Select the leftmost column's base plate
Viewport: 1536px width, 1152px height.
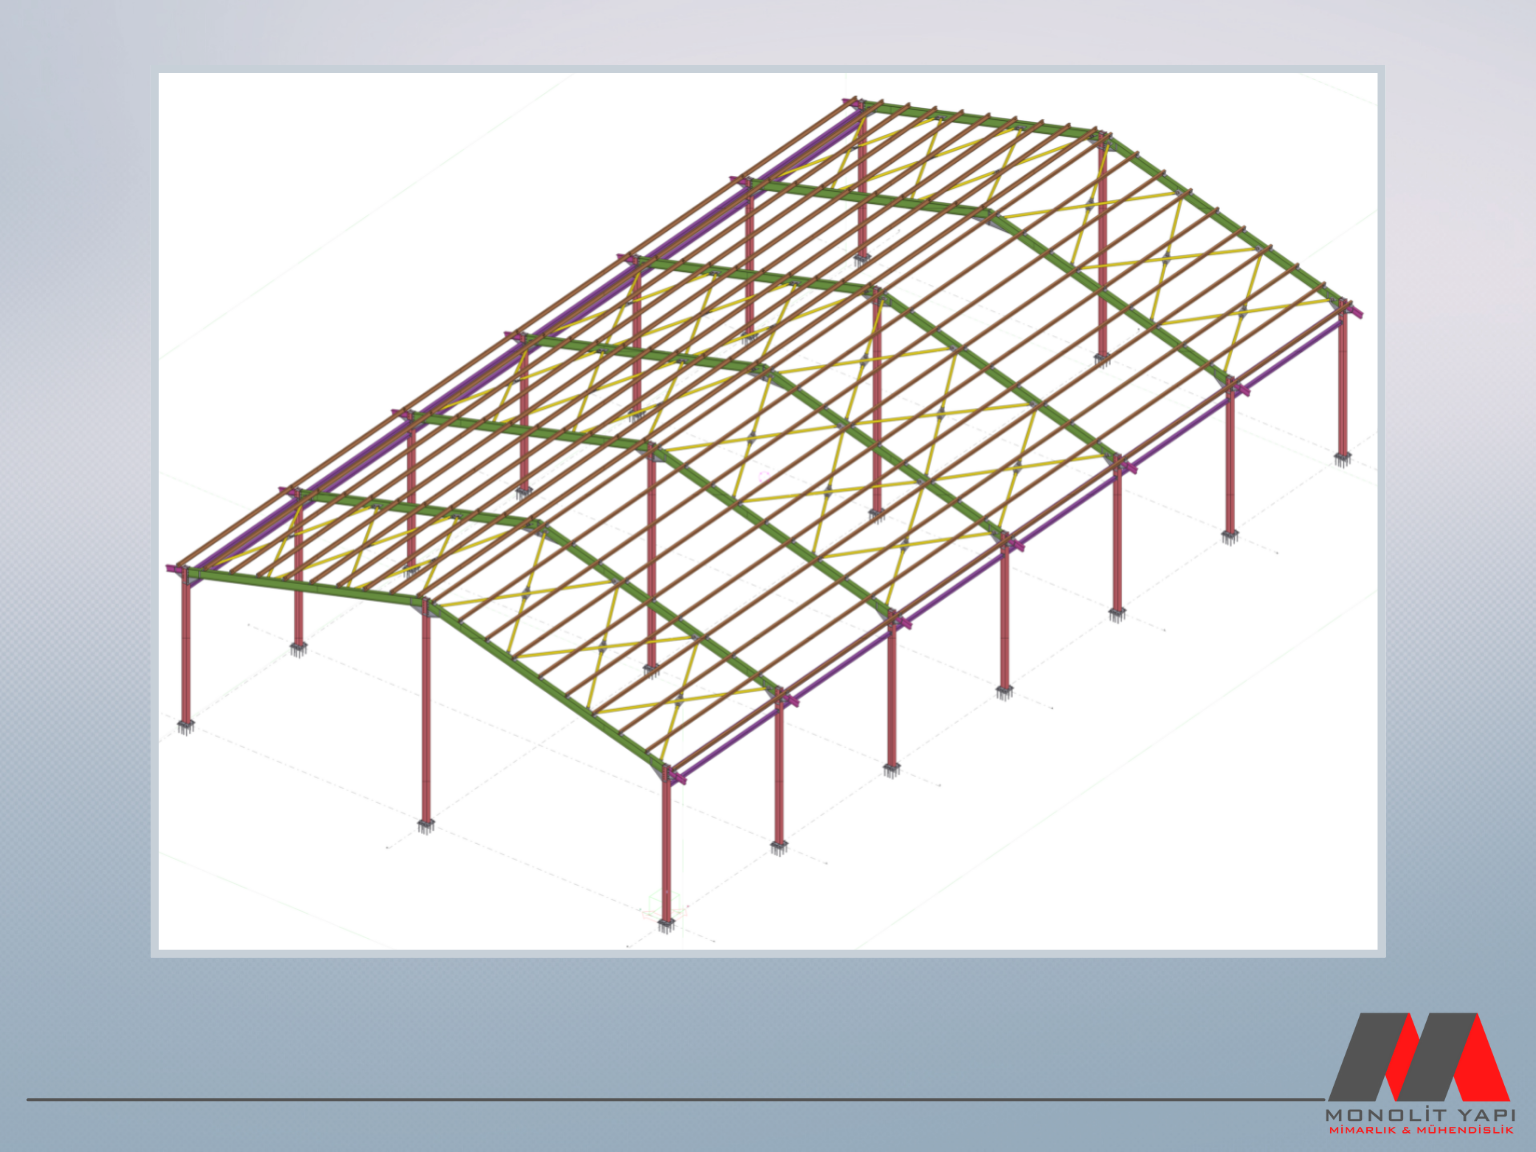[185, 727]
